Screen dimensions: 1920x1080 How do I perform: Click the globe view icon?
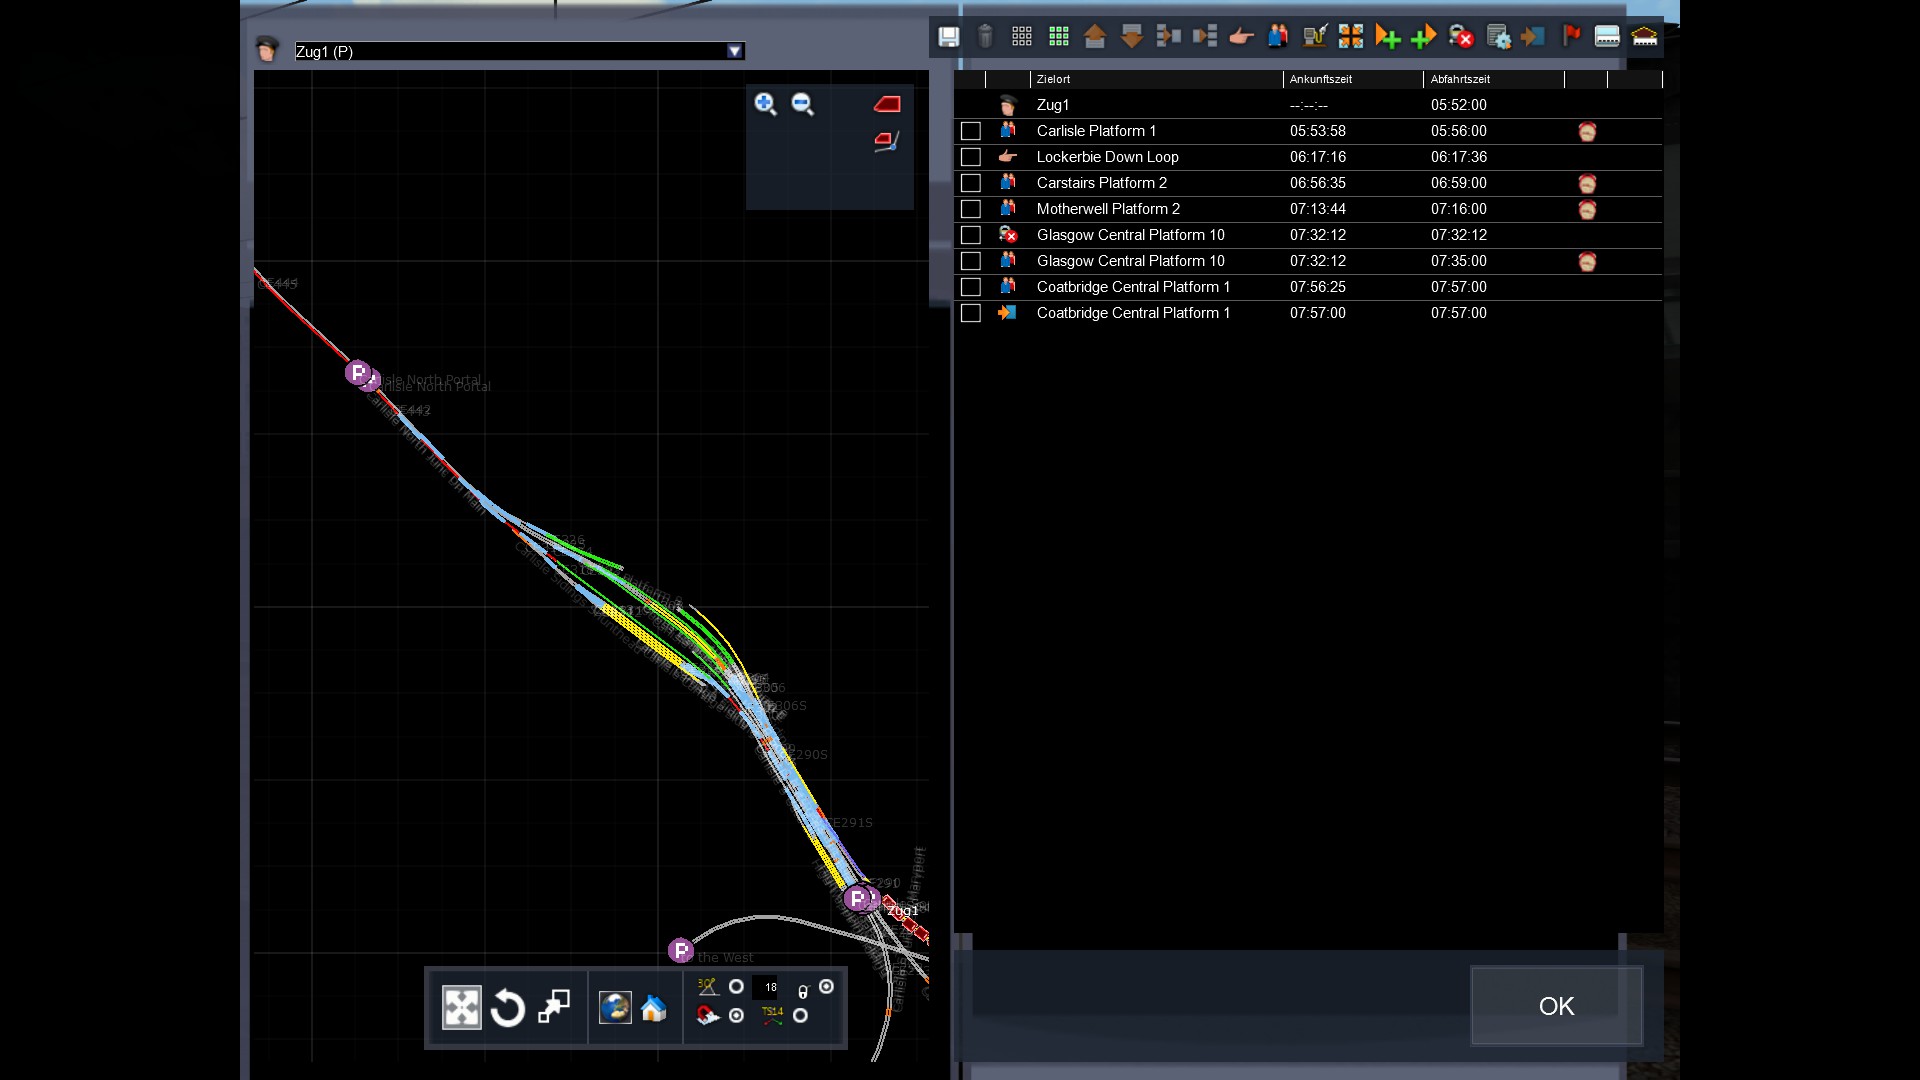click(x=615, y=1008)
